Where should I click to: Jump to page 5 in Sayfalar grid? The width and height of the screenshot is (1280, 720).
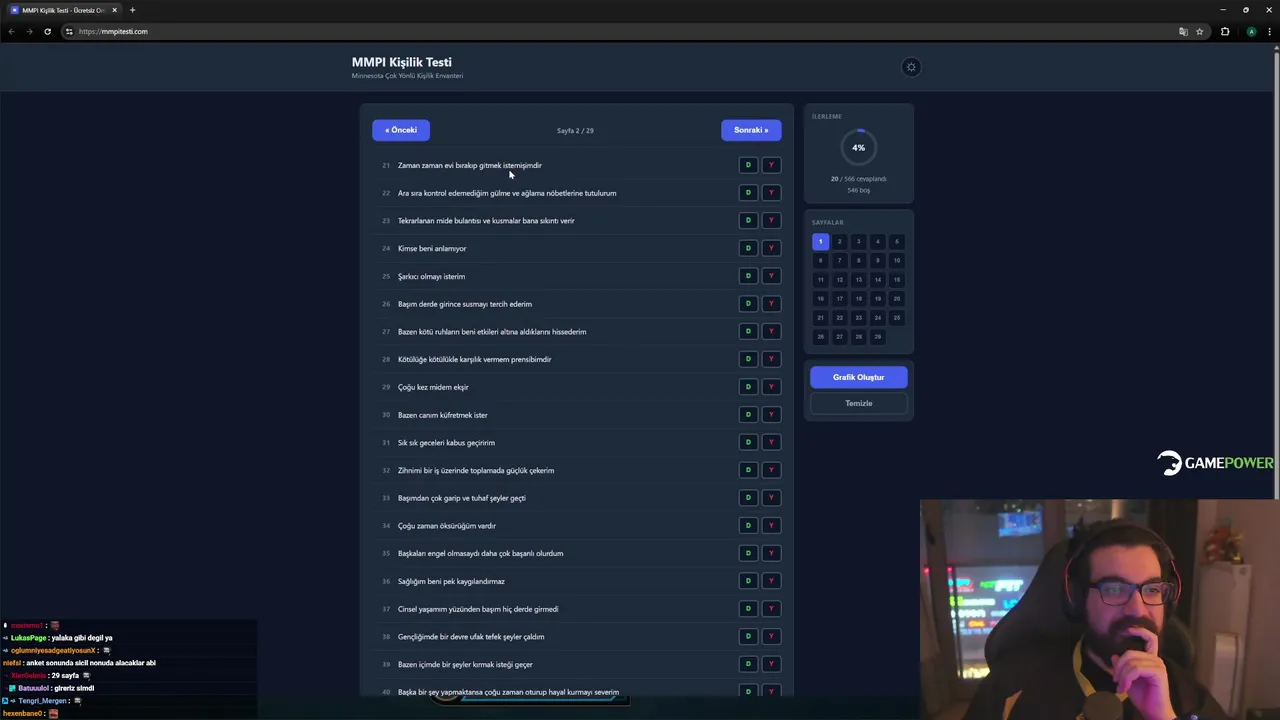click(x=896, y=241)
